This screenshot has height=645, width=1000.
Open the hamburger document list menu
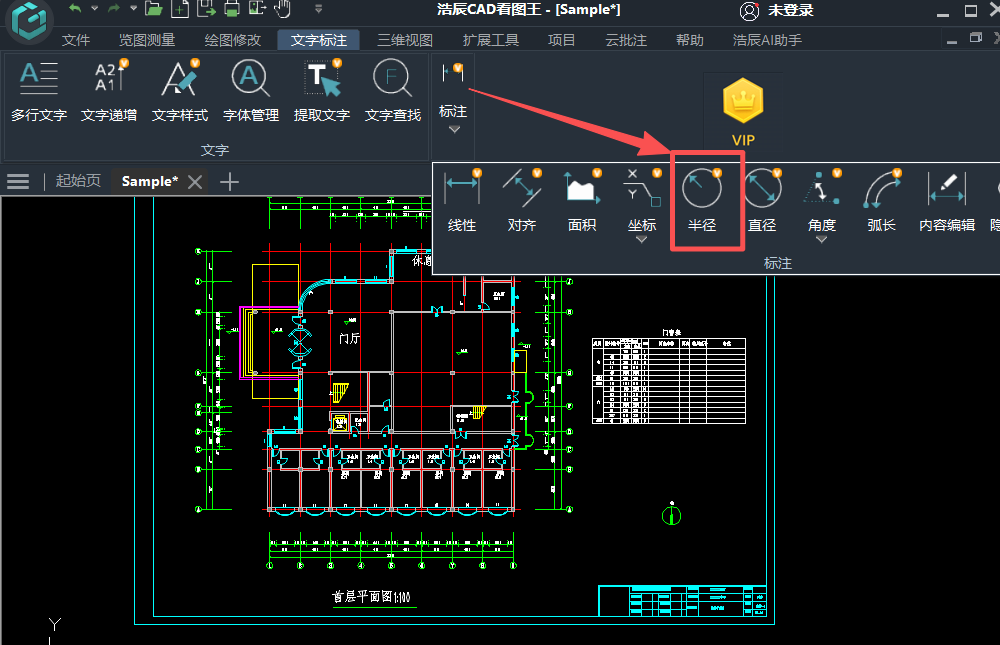click(18, 181)
